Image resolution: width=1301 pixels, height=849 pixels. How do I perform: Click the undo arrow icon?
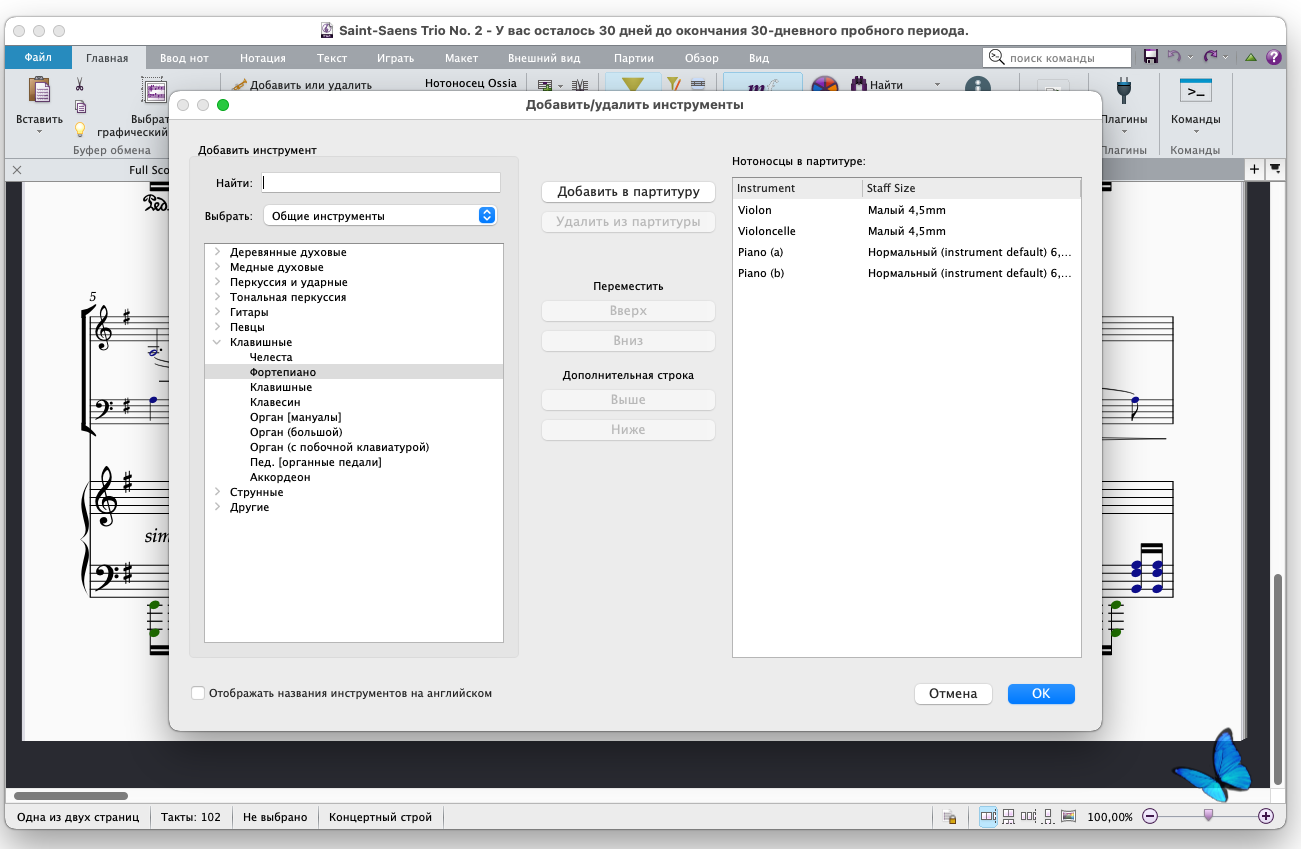1174,57
